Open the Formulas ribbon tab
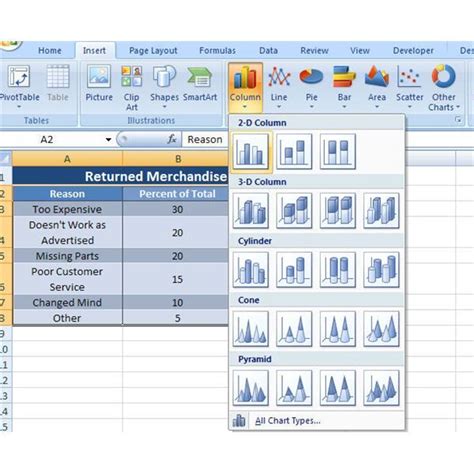The width and height of the screenshot is (474, 474). tap(217, 51)
